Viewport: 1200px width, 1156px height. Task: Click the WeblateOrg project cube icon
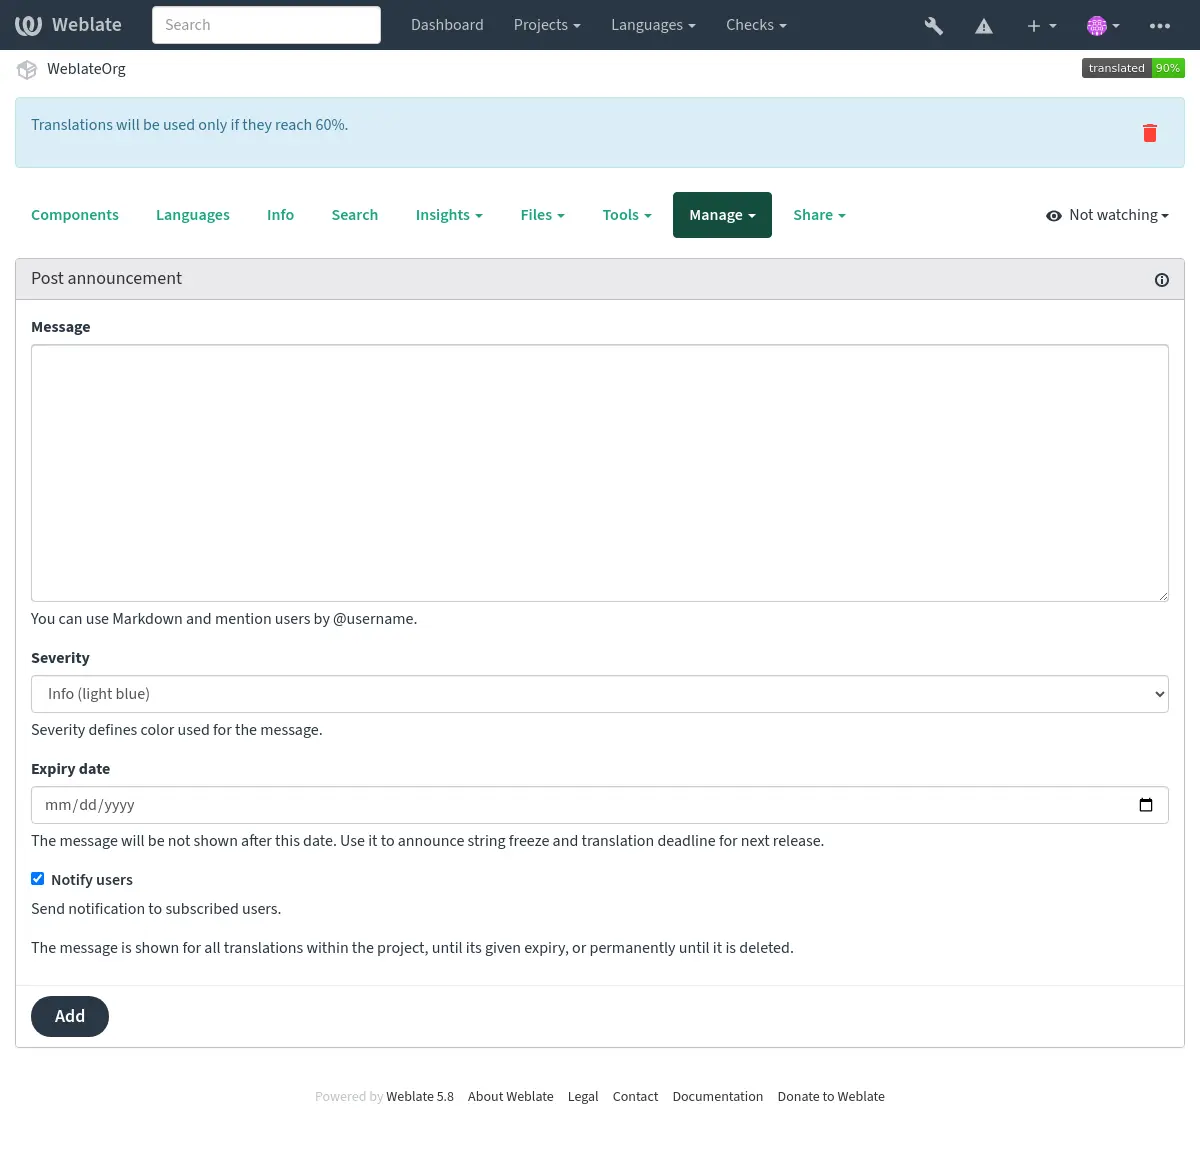coord(27,69)
